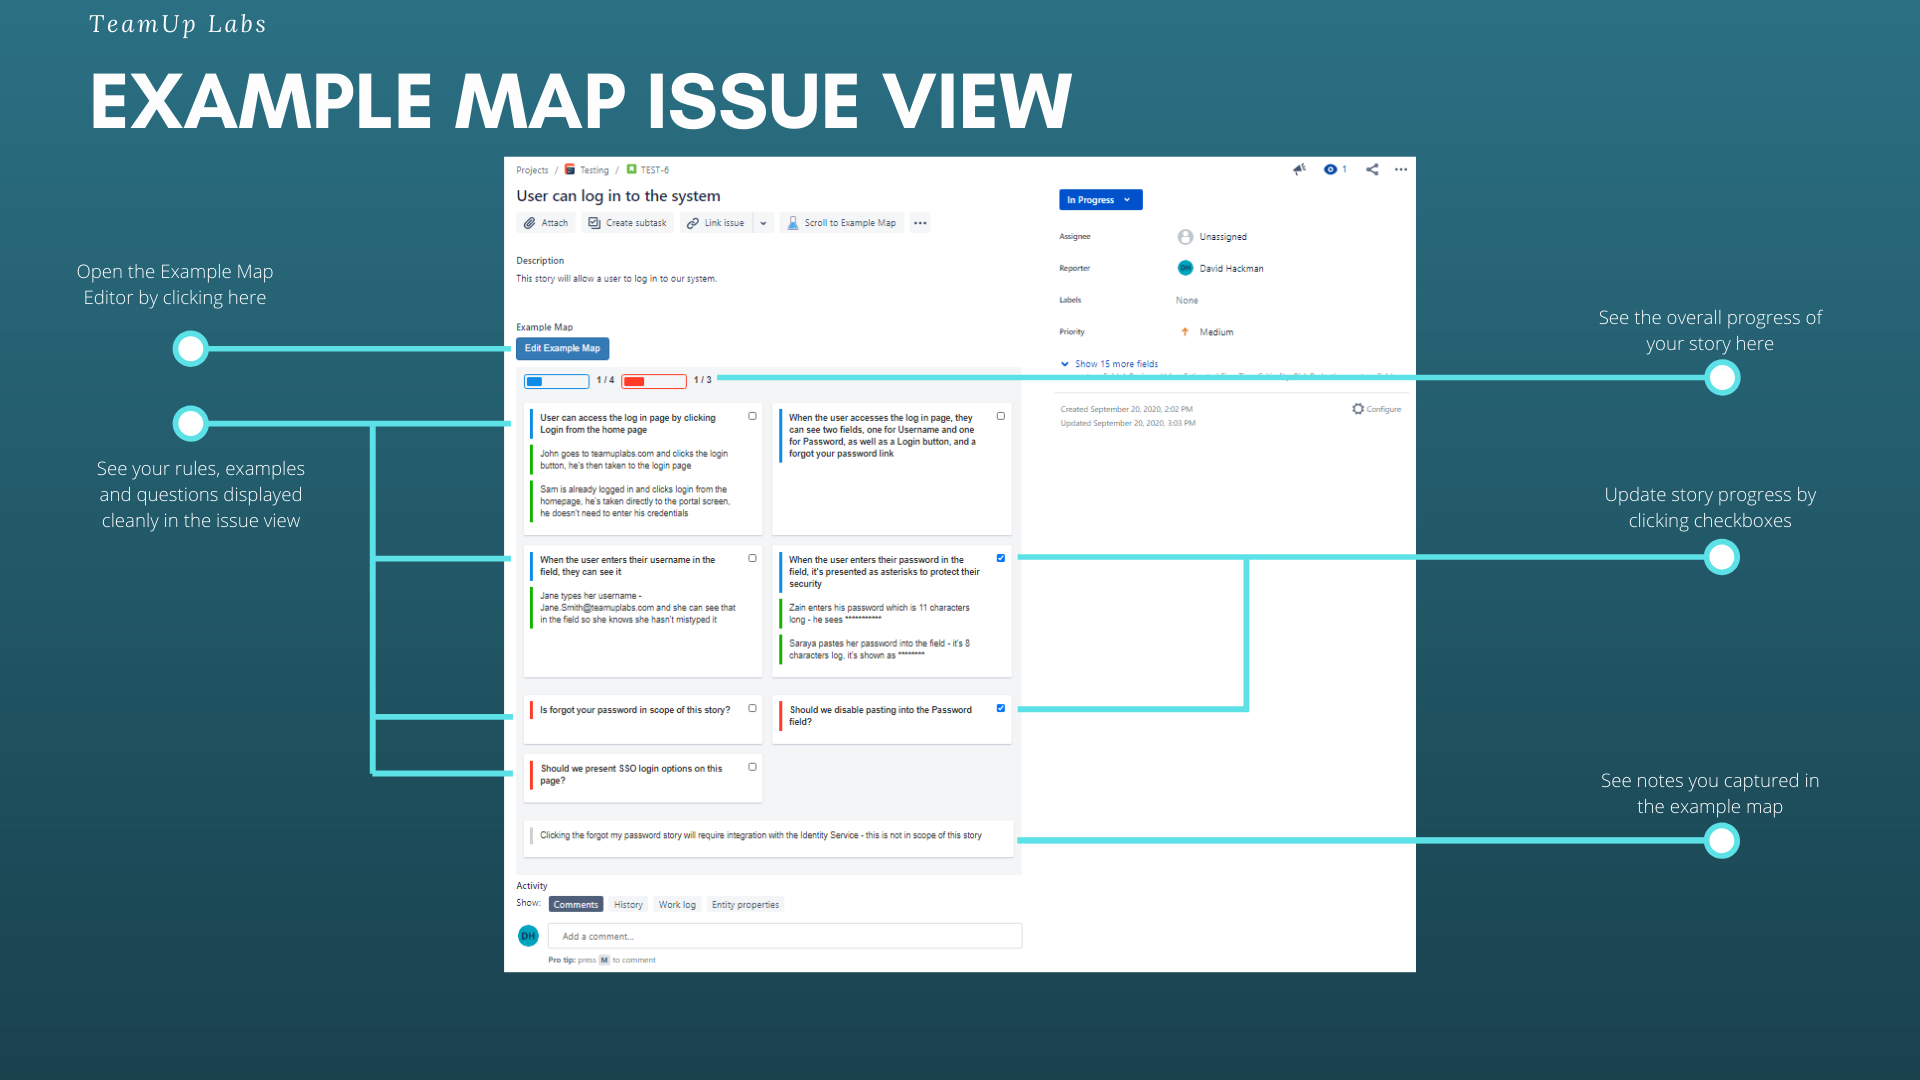Image resolution: width=1920 pixels, height=1080 pixels.
Task: Switch to the History tab
Action: pos(626,905)
